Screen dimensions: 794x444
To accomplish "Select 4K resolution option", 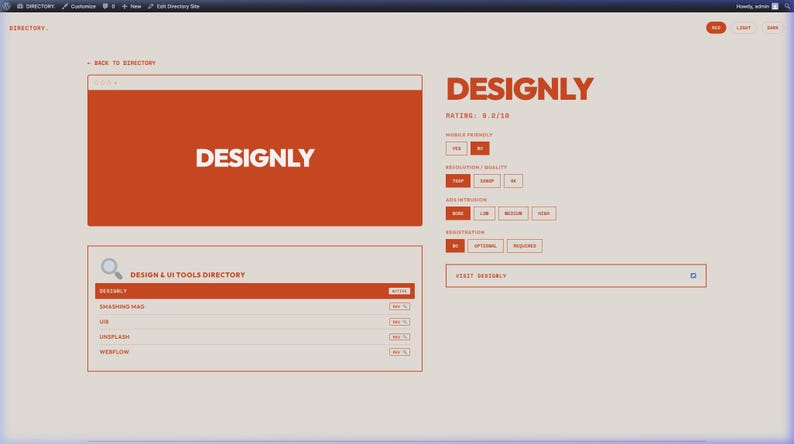I will (x=513, y=181).
